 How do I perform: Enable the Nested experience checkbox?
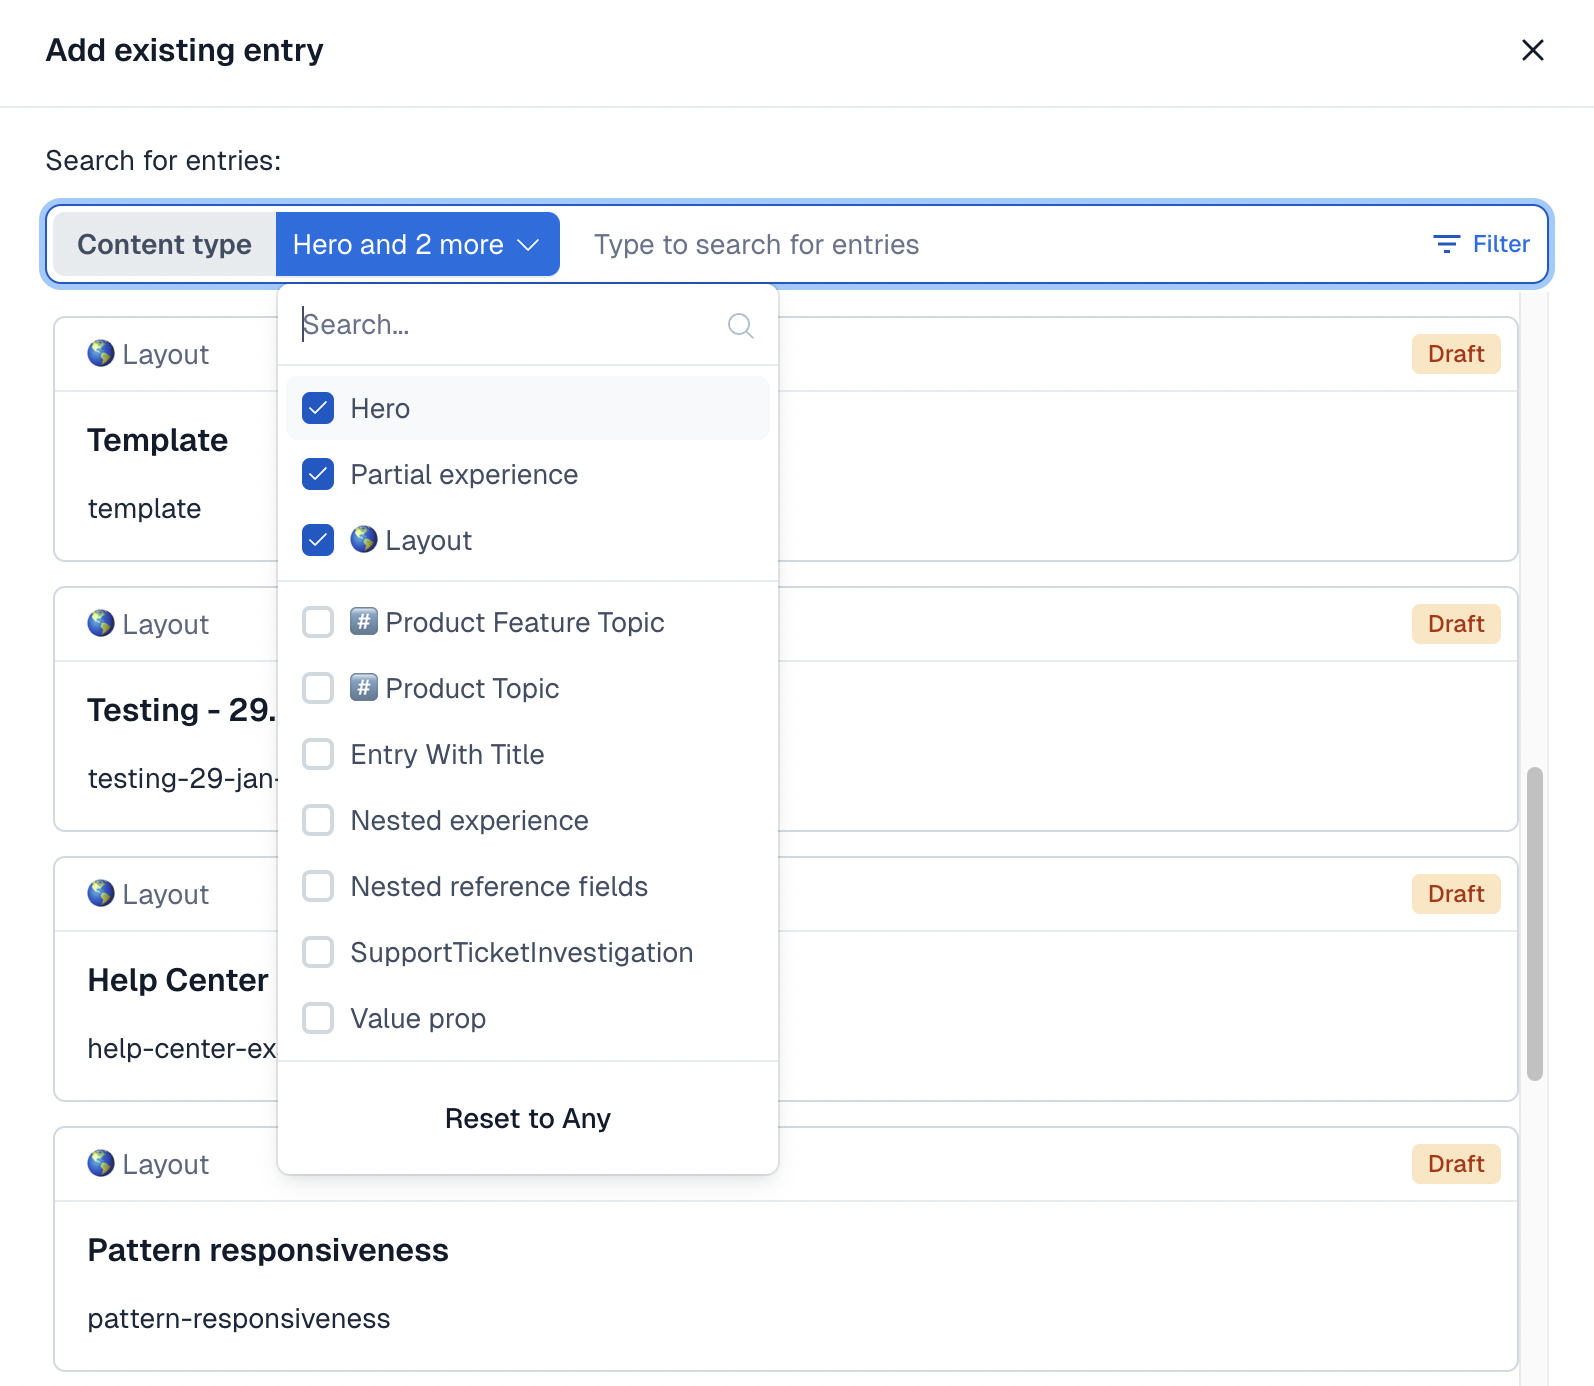tap(318, 820)
